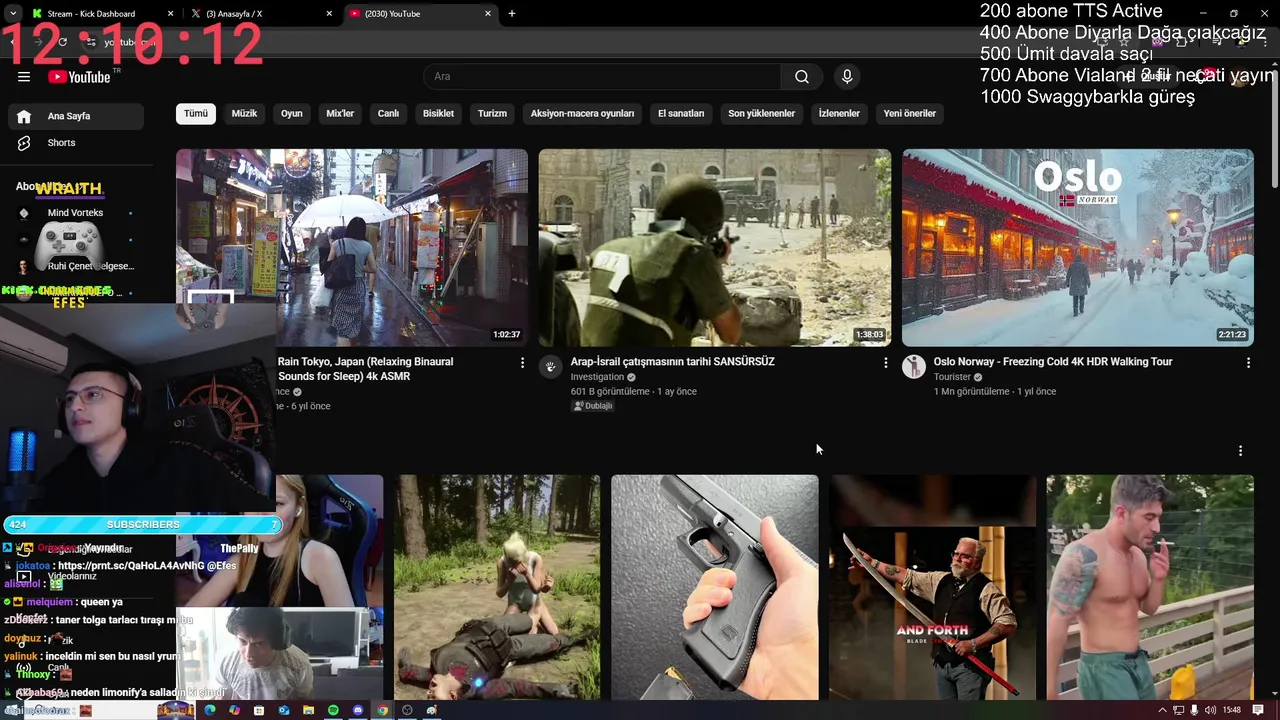Open a new Chrome tab
Viewport: 1280px width, 720px height.
512,14
